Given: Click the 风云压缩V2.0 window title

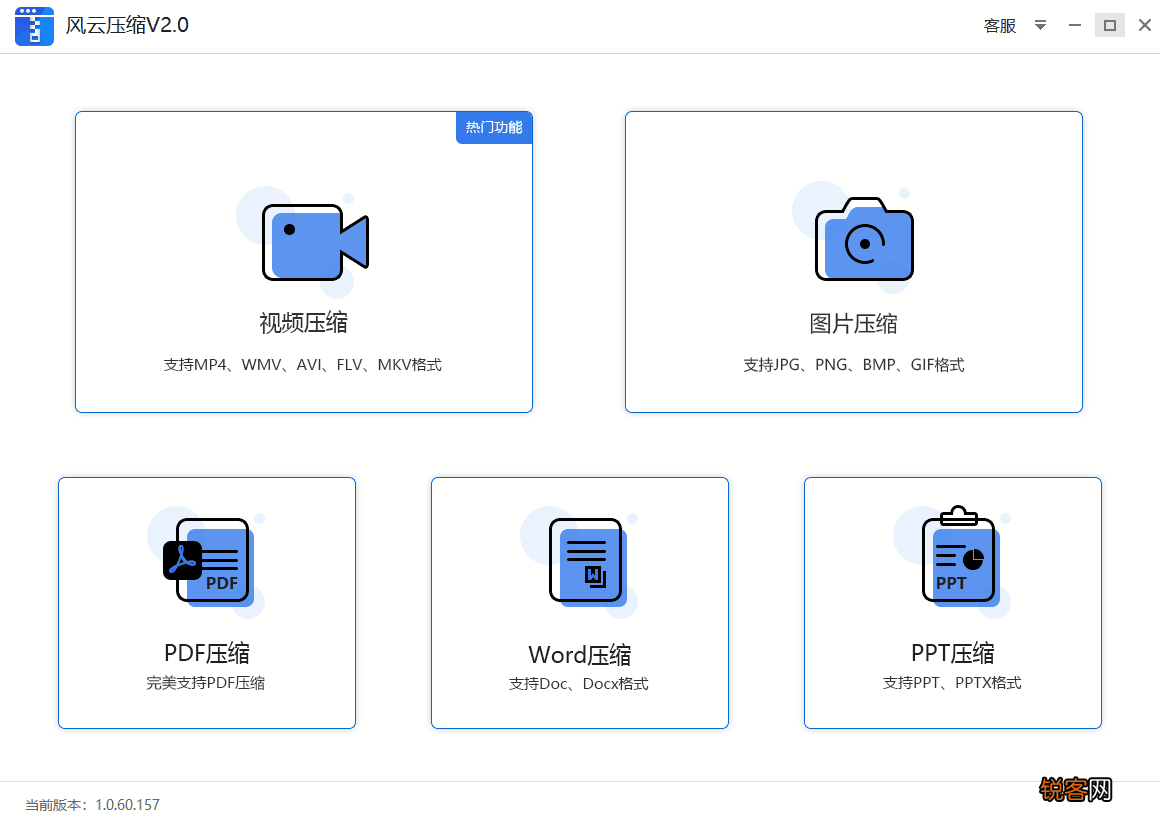Looking at the screenshot, I should (x=127, y=26).
